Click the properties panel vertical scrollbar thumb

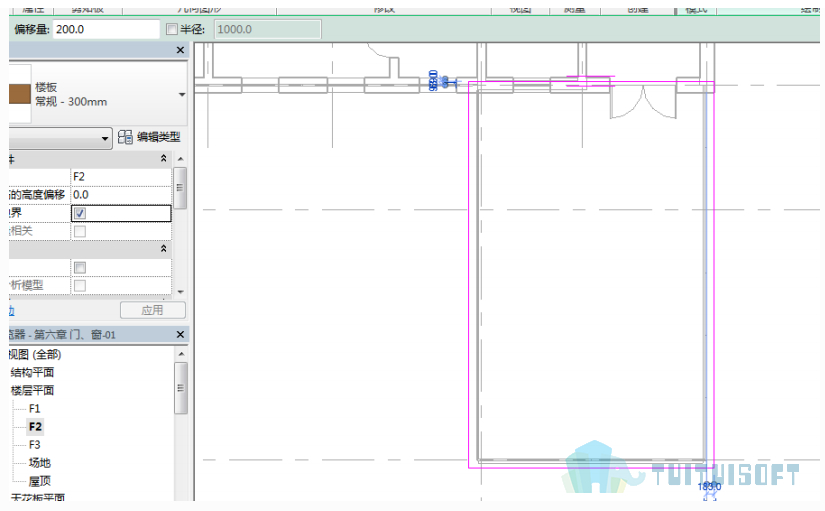(180, 188)
